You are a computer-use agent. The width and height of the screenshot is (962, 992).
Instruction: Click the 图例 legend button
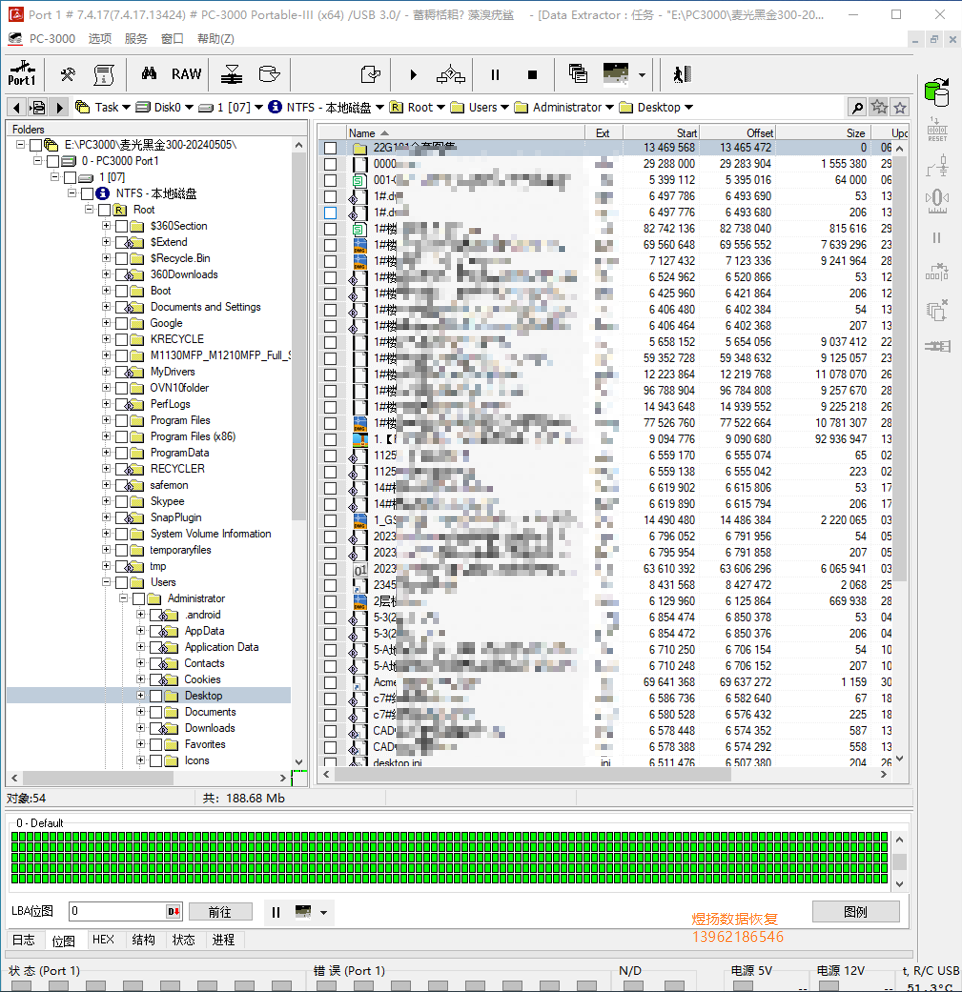(855, 912)
